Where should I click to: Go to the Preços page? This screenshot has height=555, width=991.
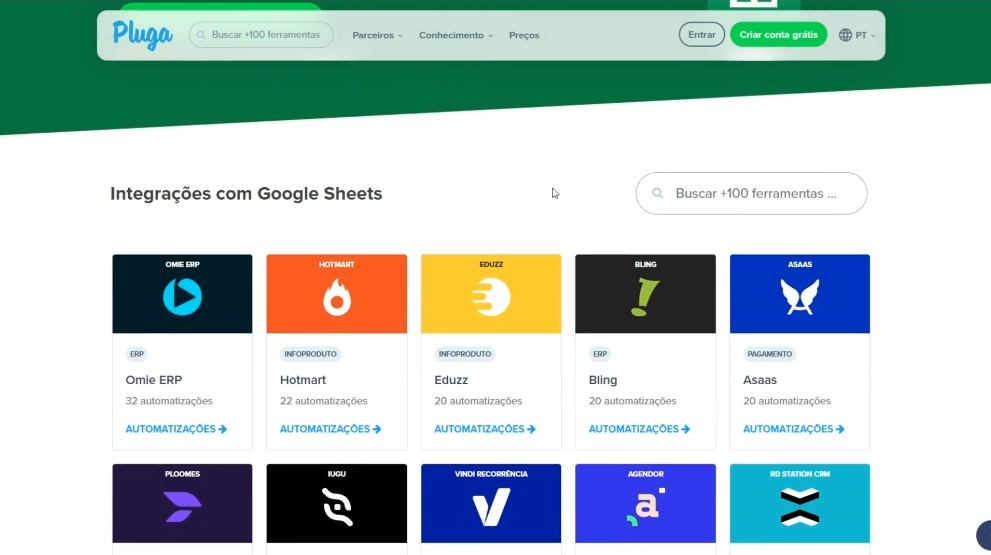pyautogui.click(x=524, y=35)
